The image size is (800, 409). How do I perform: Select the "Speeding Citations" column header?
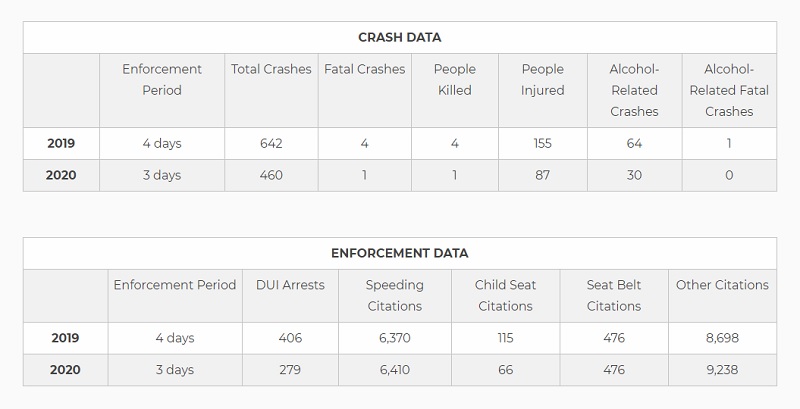[x=394, y=295]
